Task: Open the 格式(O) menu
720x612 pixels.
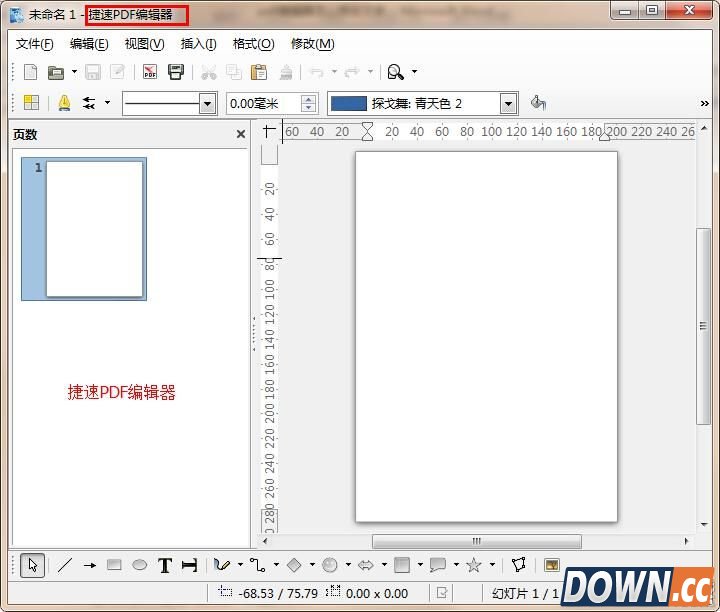Action: point(253,44)
